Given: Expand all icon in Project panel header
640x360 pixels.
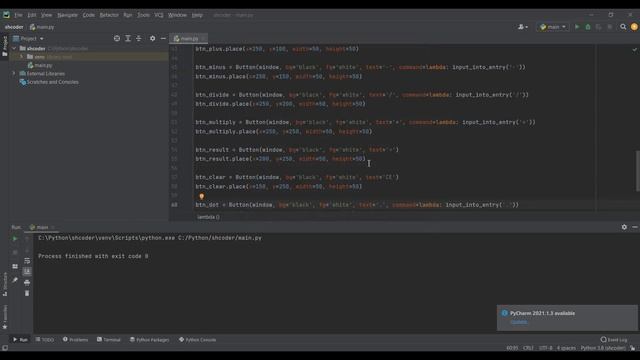Looking at the screenshot, I should tap(128, 38).
